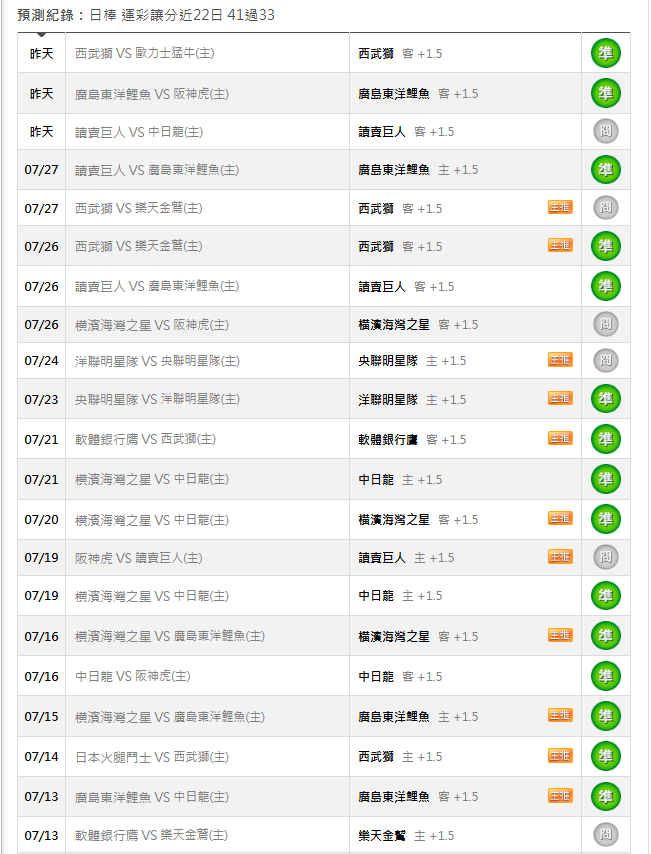Click 準 icon in 07/23 央聯明星隊 VS 洋聯明星隊 row

point(606,399)
